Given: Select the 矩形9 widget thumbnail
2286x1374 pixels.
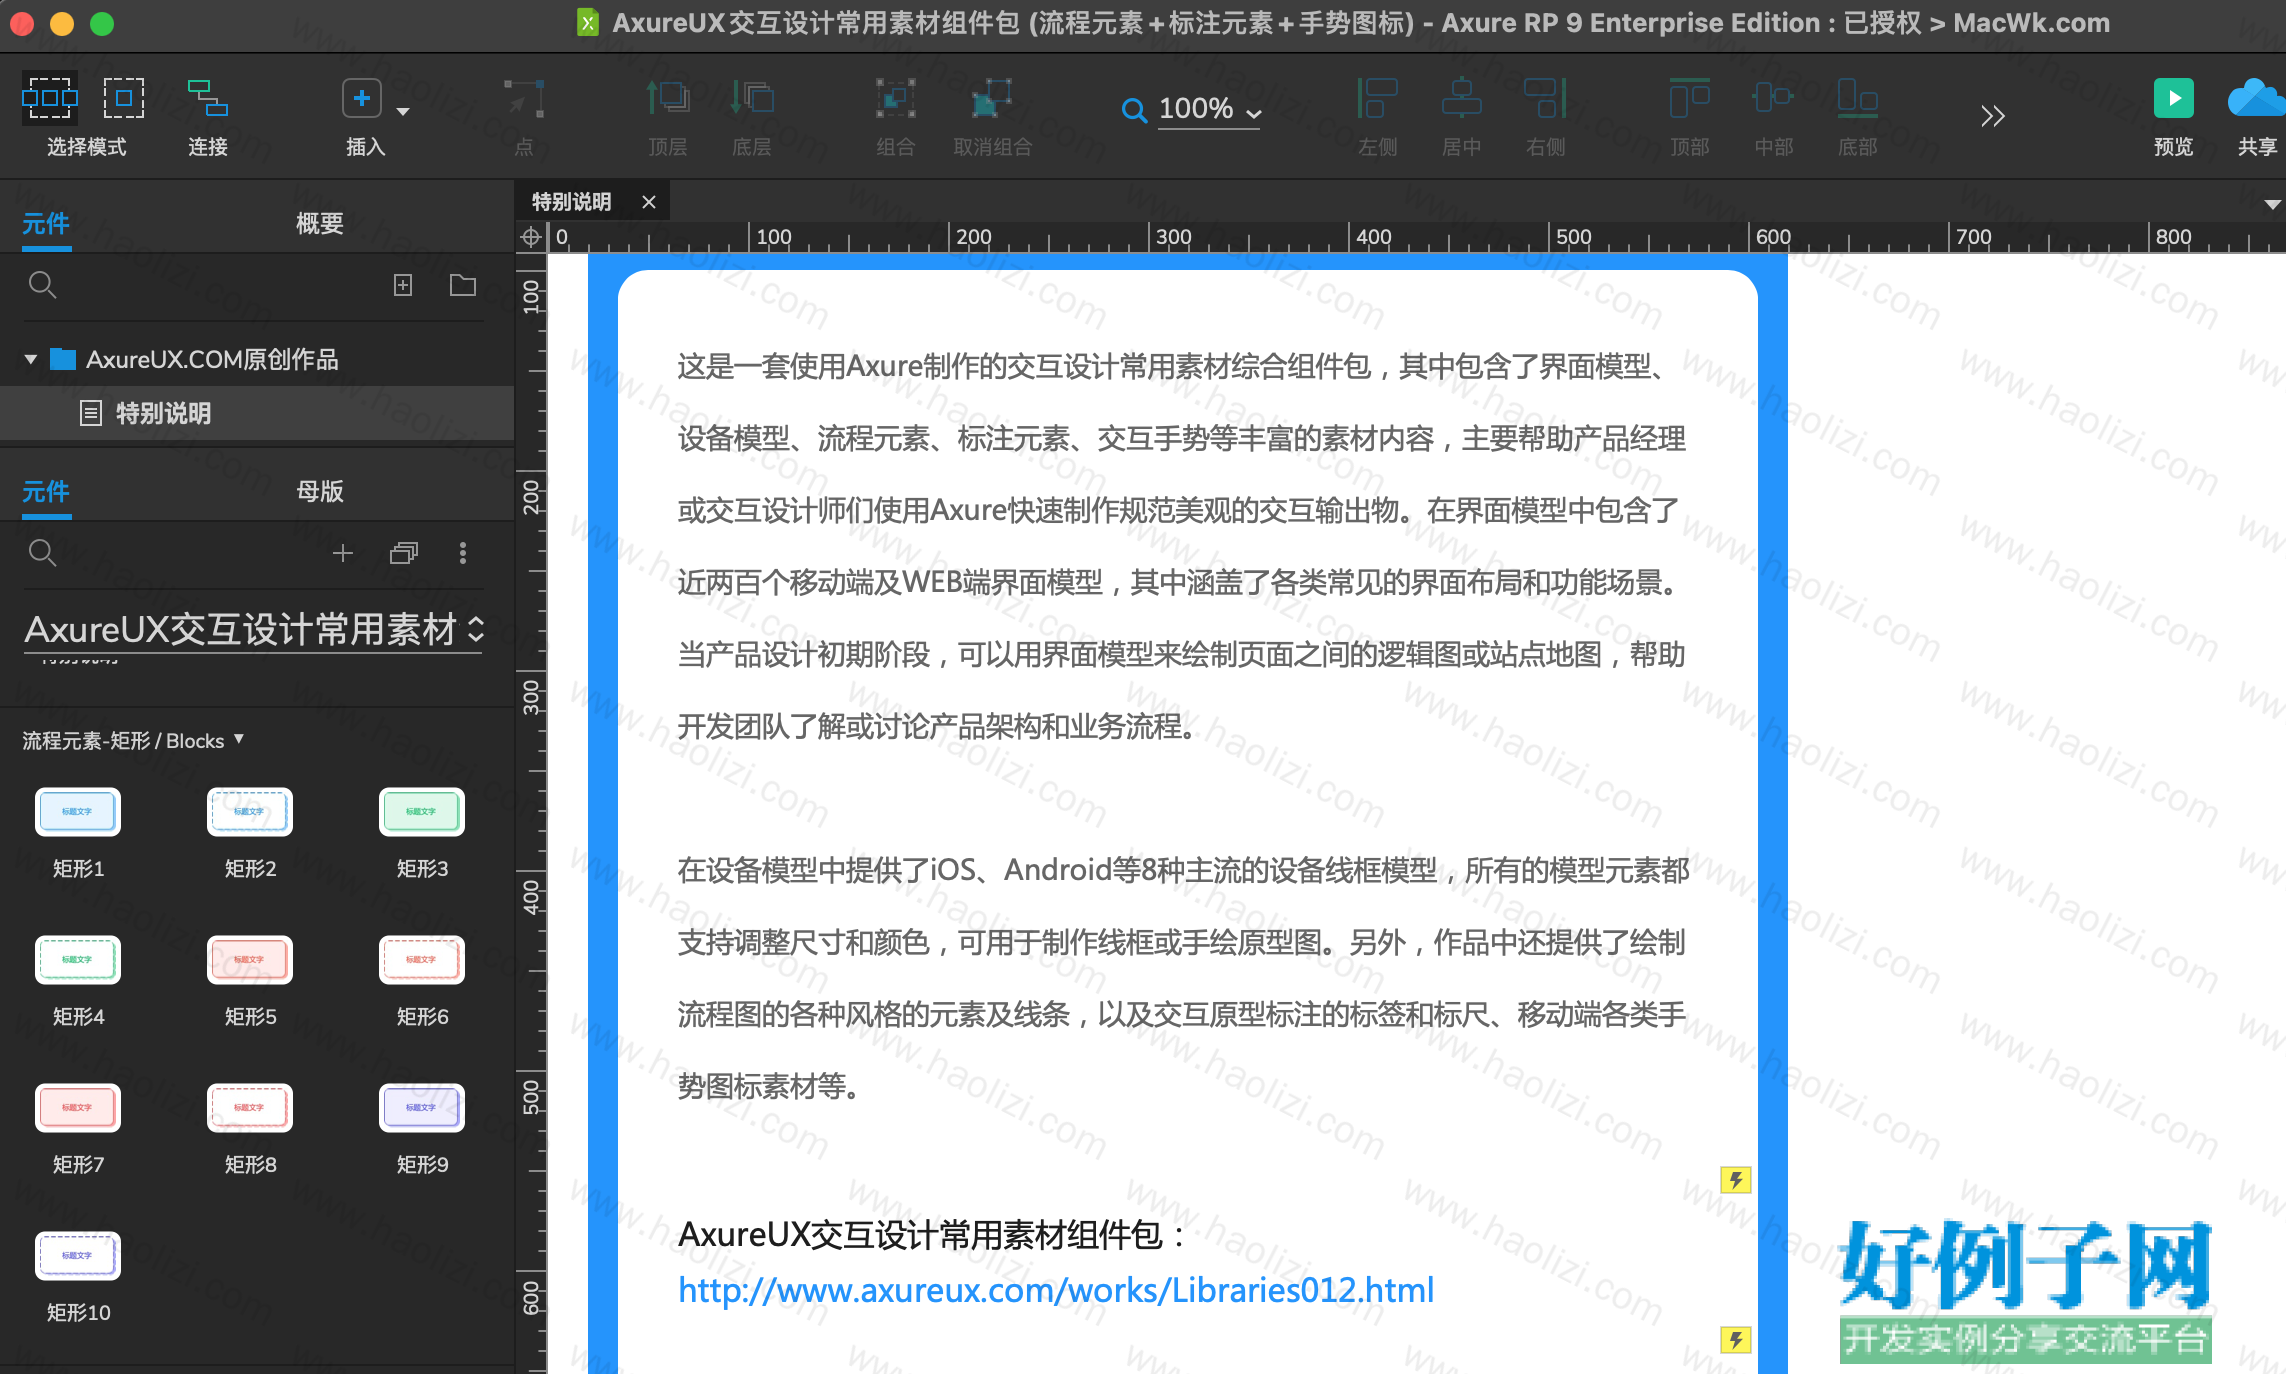Looking at the screenshot, I should pos(422,1108).
